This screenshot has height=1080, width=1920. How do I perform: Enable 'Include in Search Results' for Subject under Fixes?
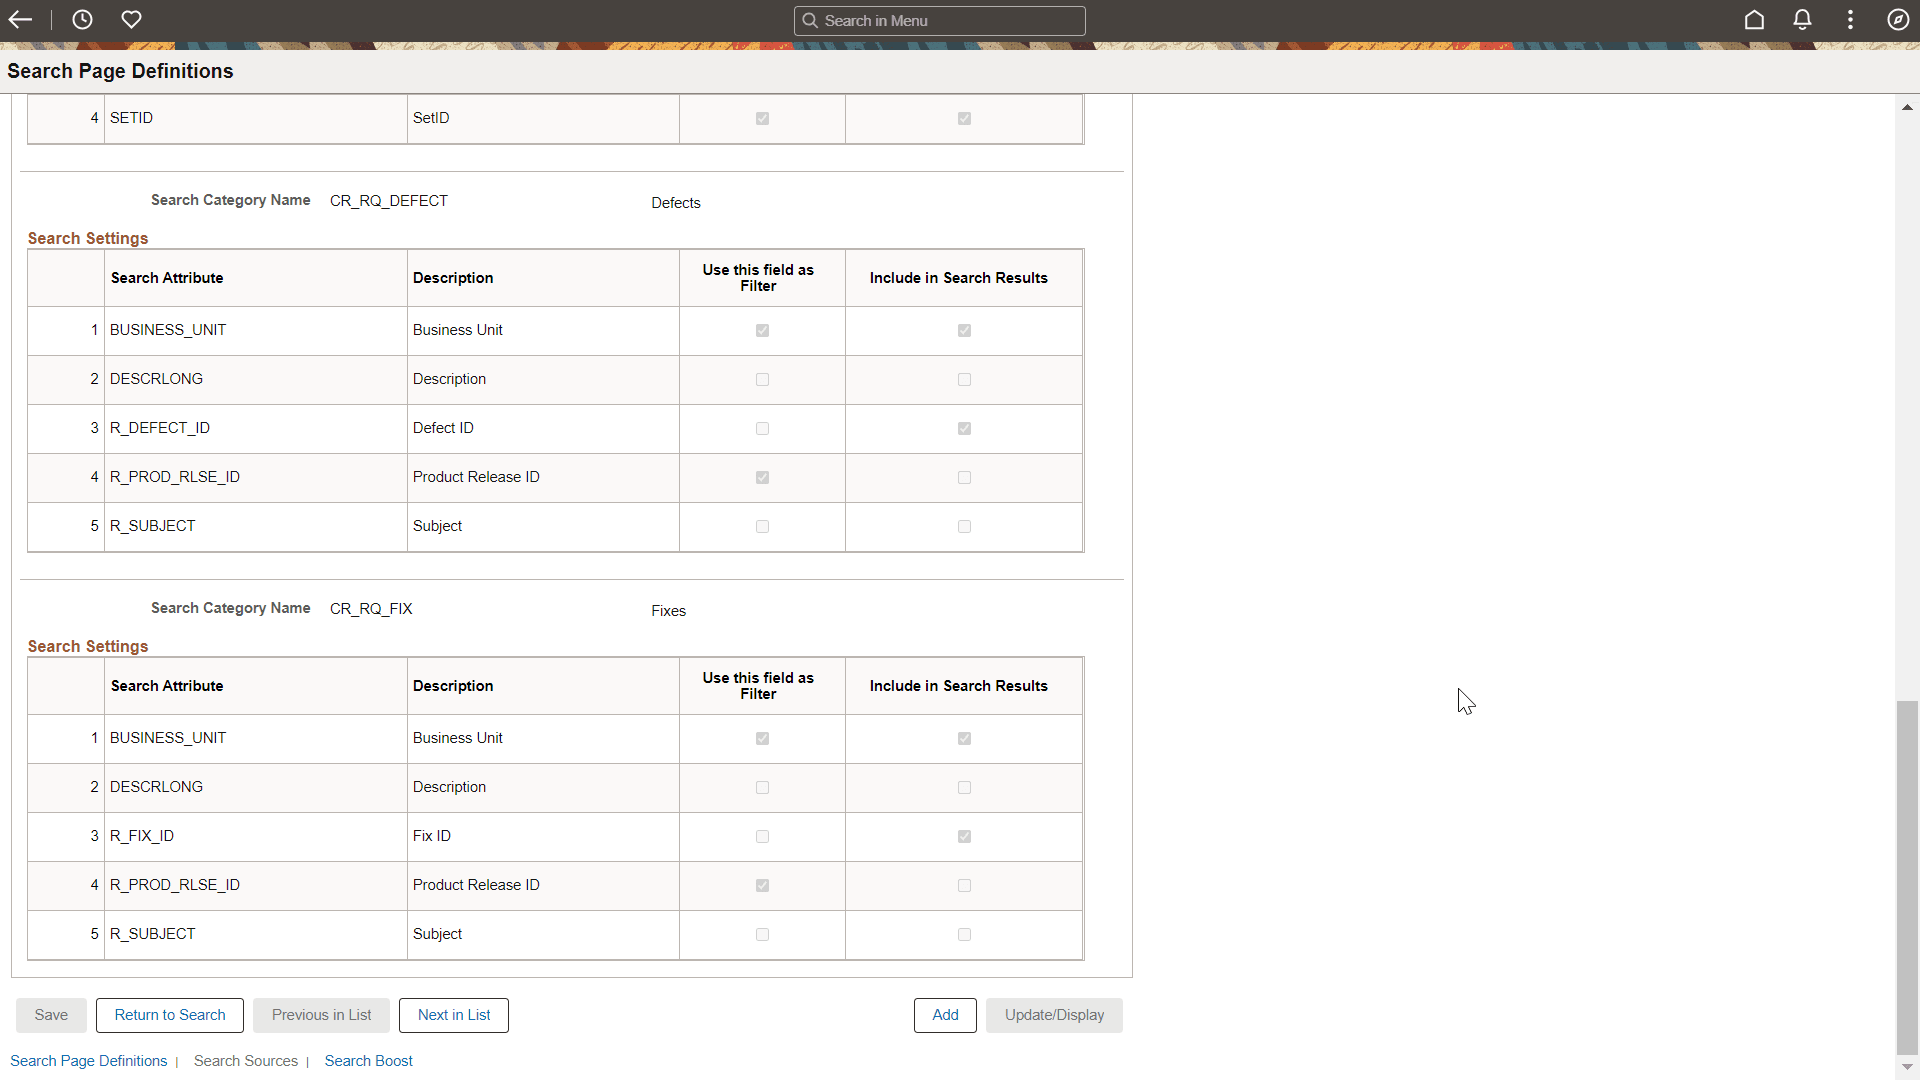963,934
